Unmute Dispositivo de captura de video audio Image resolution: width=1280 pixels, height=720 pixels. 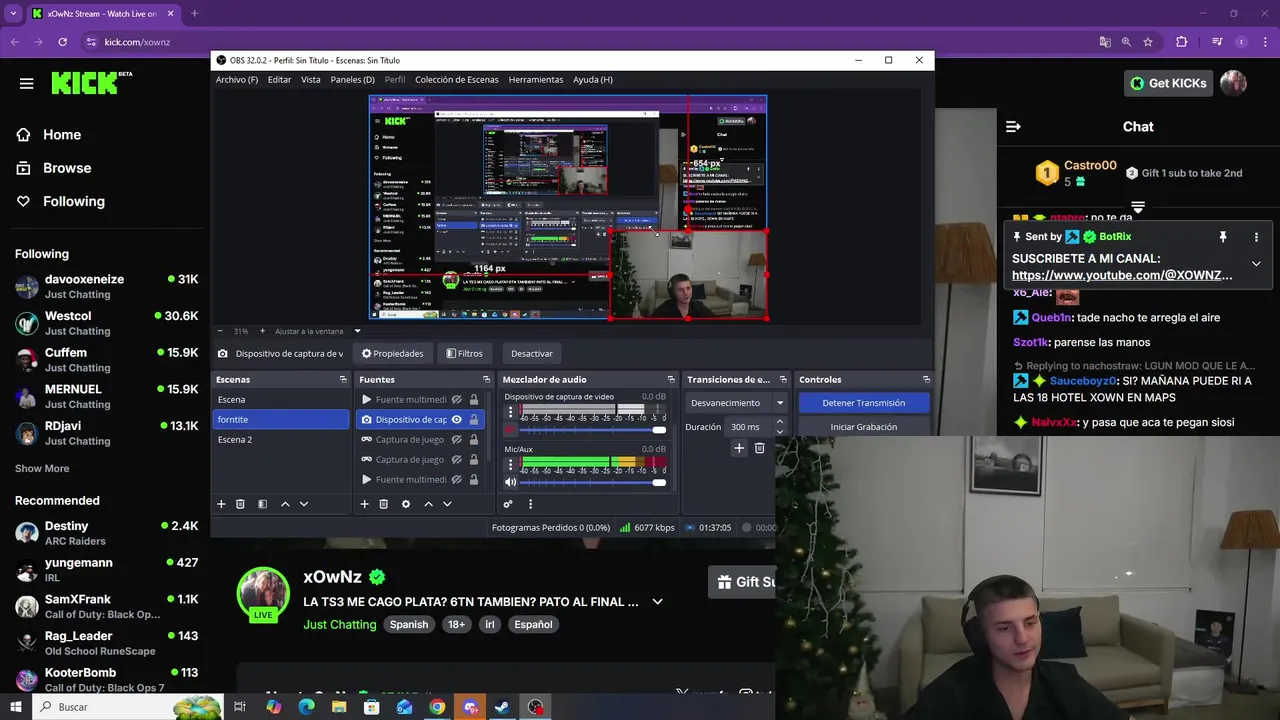[510, 430]
